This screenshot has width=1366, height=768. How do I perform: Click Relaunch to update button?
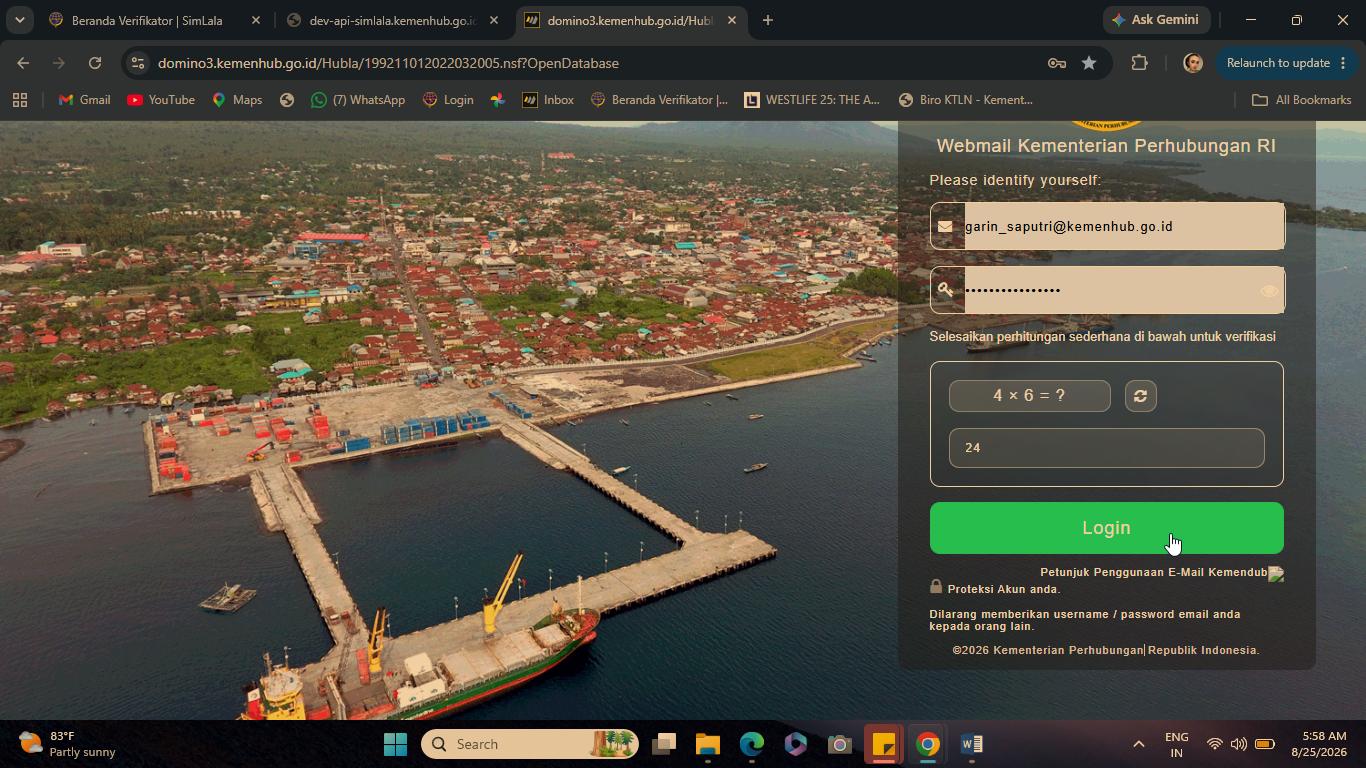[1279, 63]
